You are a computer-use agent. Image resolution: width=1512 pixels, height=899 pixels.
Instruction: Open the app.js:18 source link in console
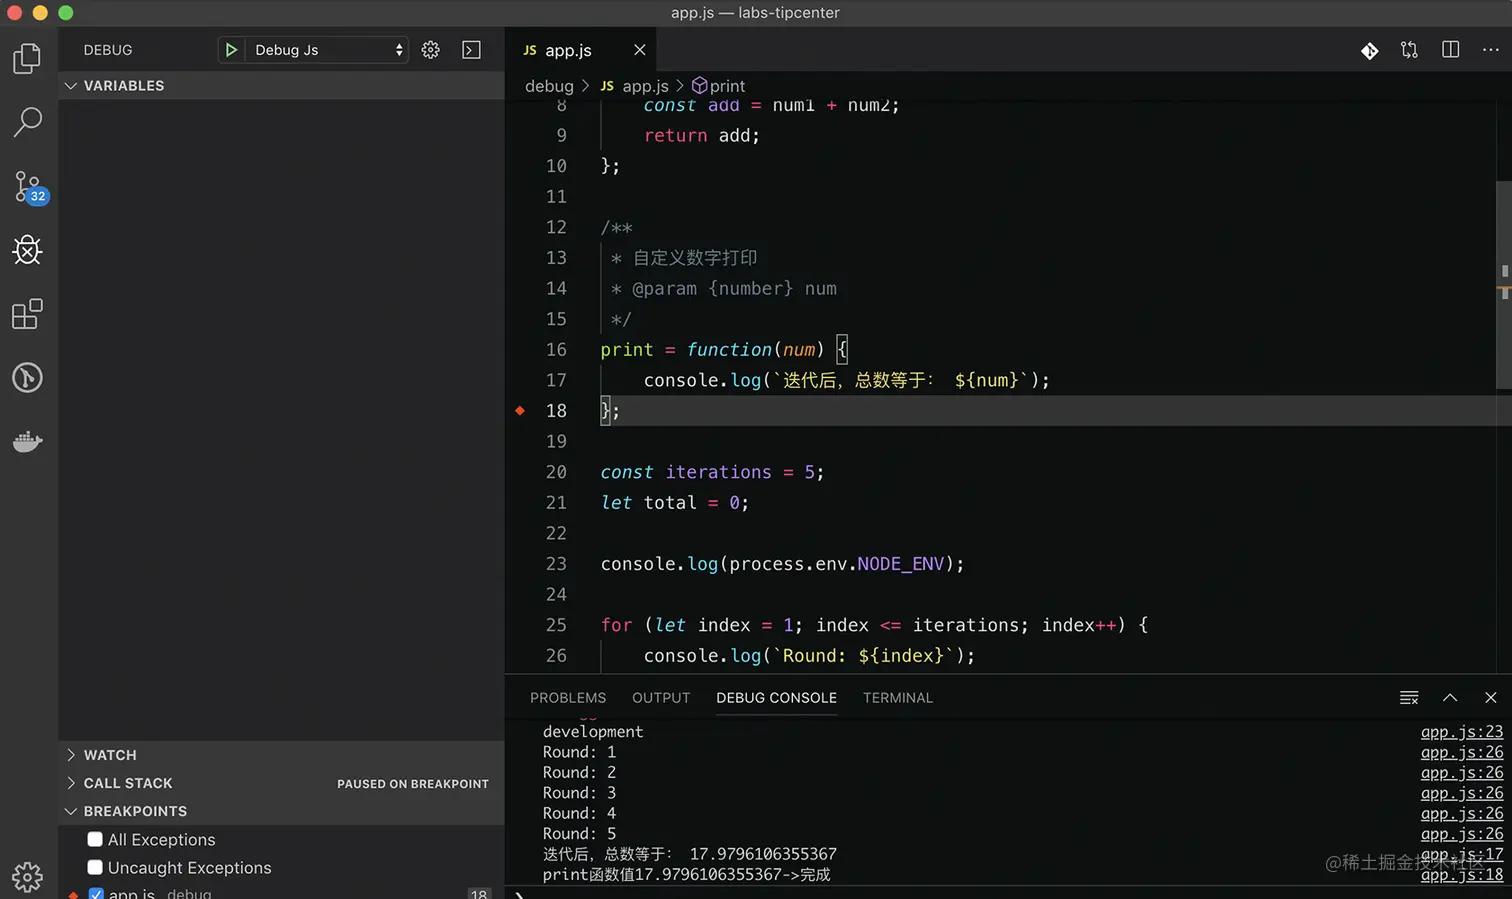1461,874
